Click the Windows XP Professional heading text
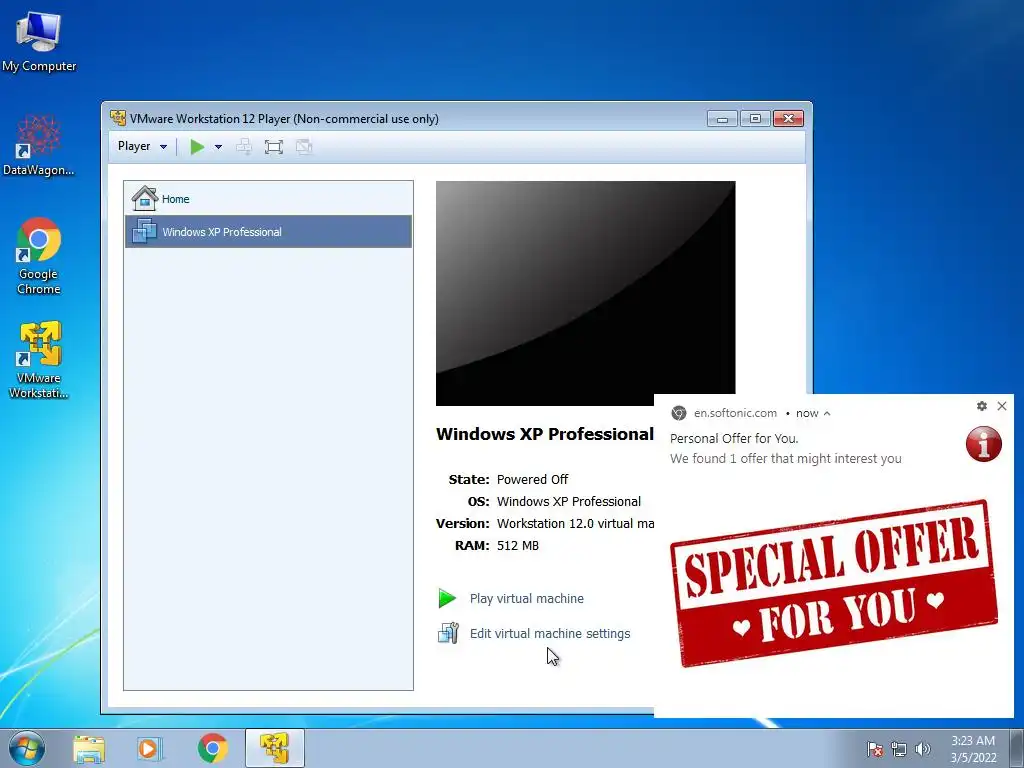 [545, 434]
